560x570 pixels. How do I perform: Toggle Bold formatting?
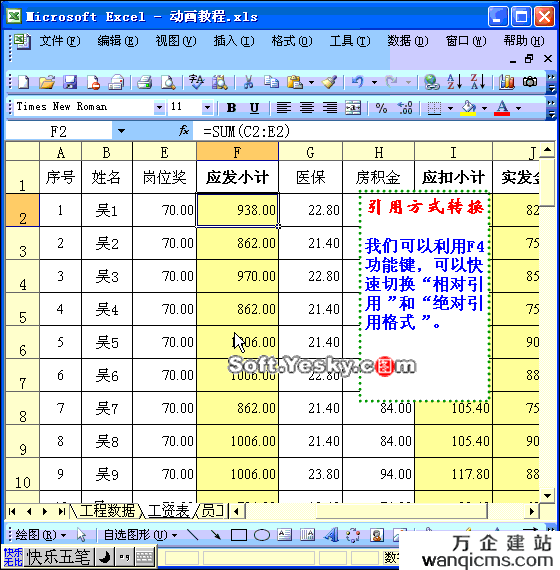click(x=231, y=108)
